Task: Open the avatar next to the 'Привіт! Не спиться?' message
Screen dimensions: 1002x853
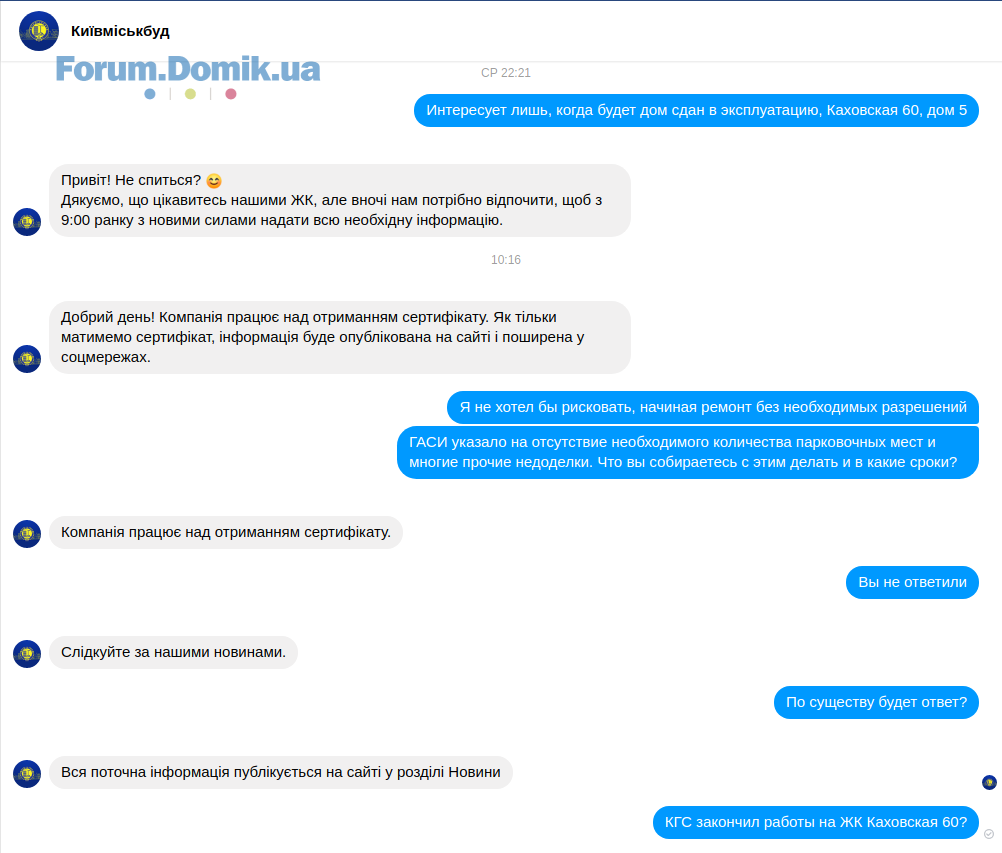Action: (x=27, y=222)
